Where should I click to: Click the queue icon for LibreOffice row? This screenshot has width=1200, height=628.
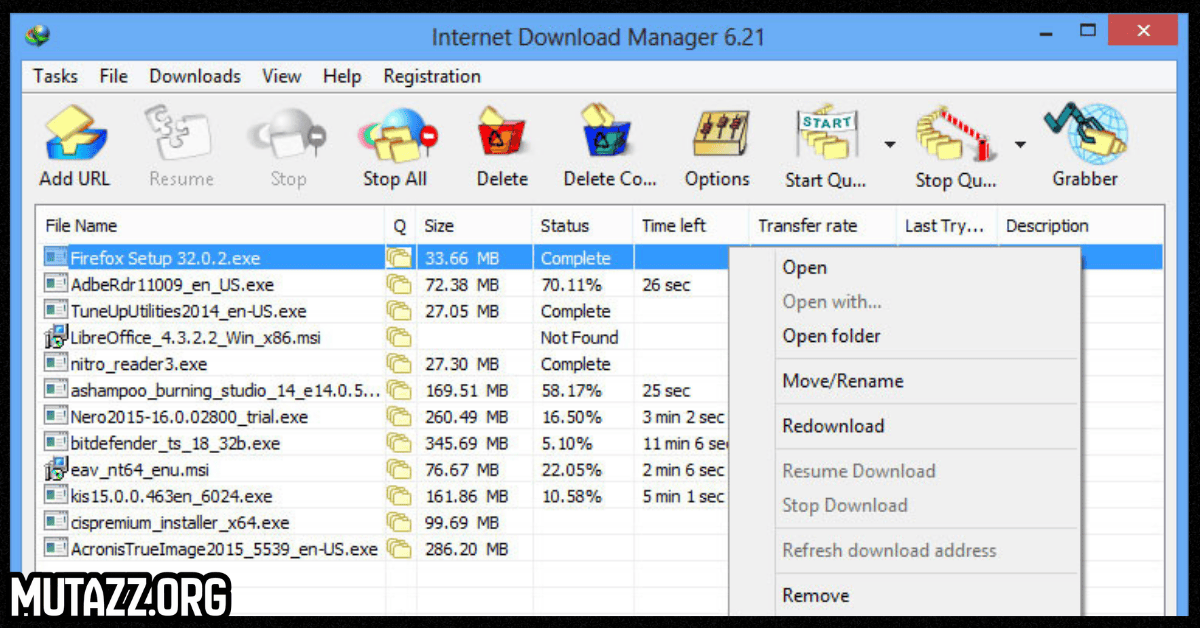[399, 338]
